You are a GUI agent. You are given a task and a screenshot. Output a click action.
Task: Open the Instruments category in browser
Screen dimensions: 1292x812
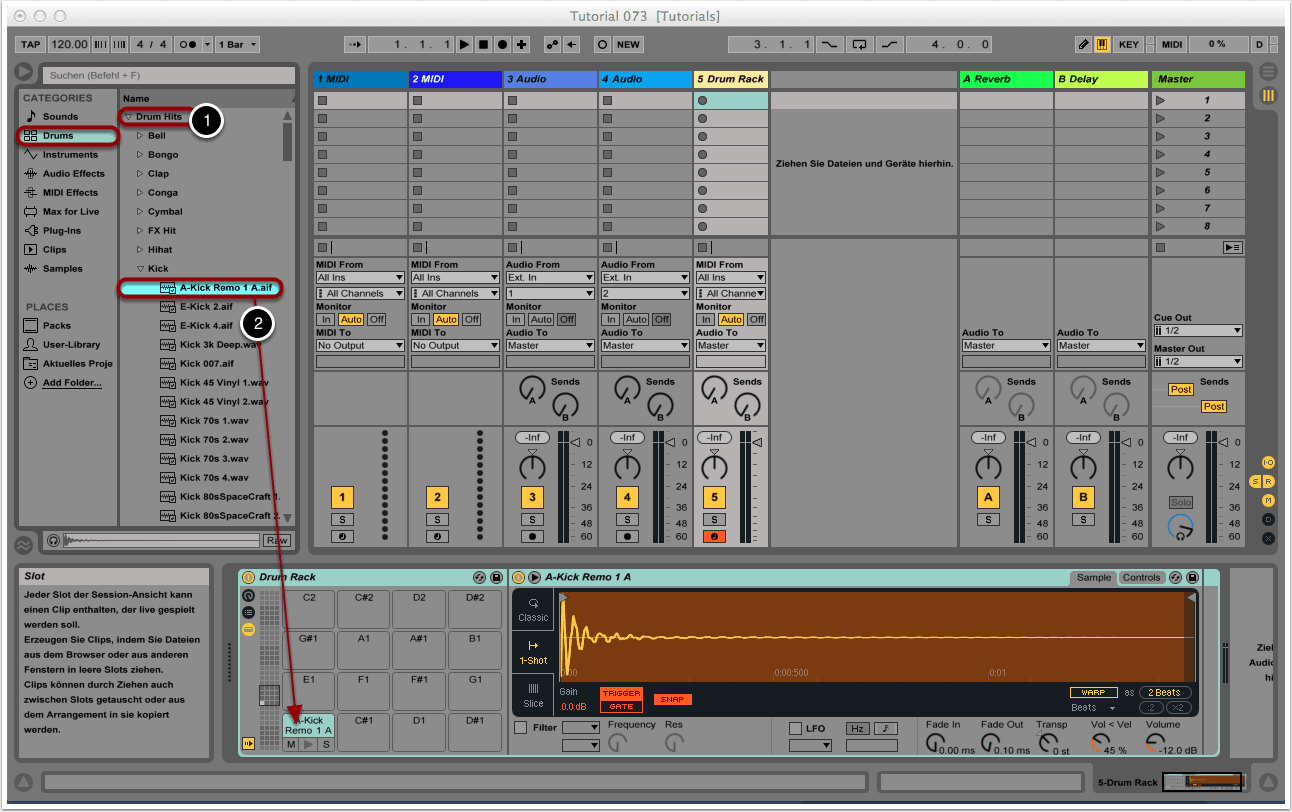[x=70, y=155]
